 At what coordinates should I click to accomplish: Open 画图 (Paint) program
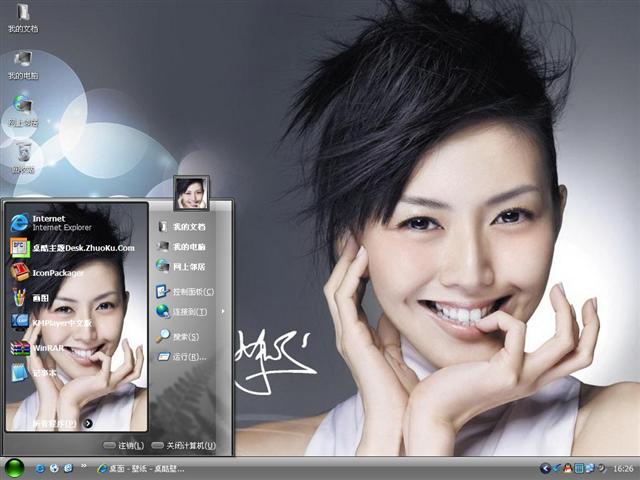click(x=40, y=298)
